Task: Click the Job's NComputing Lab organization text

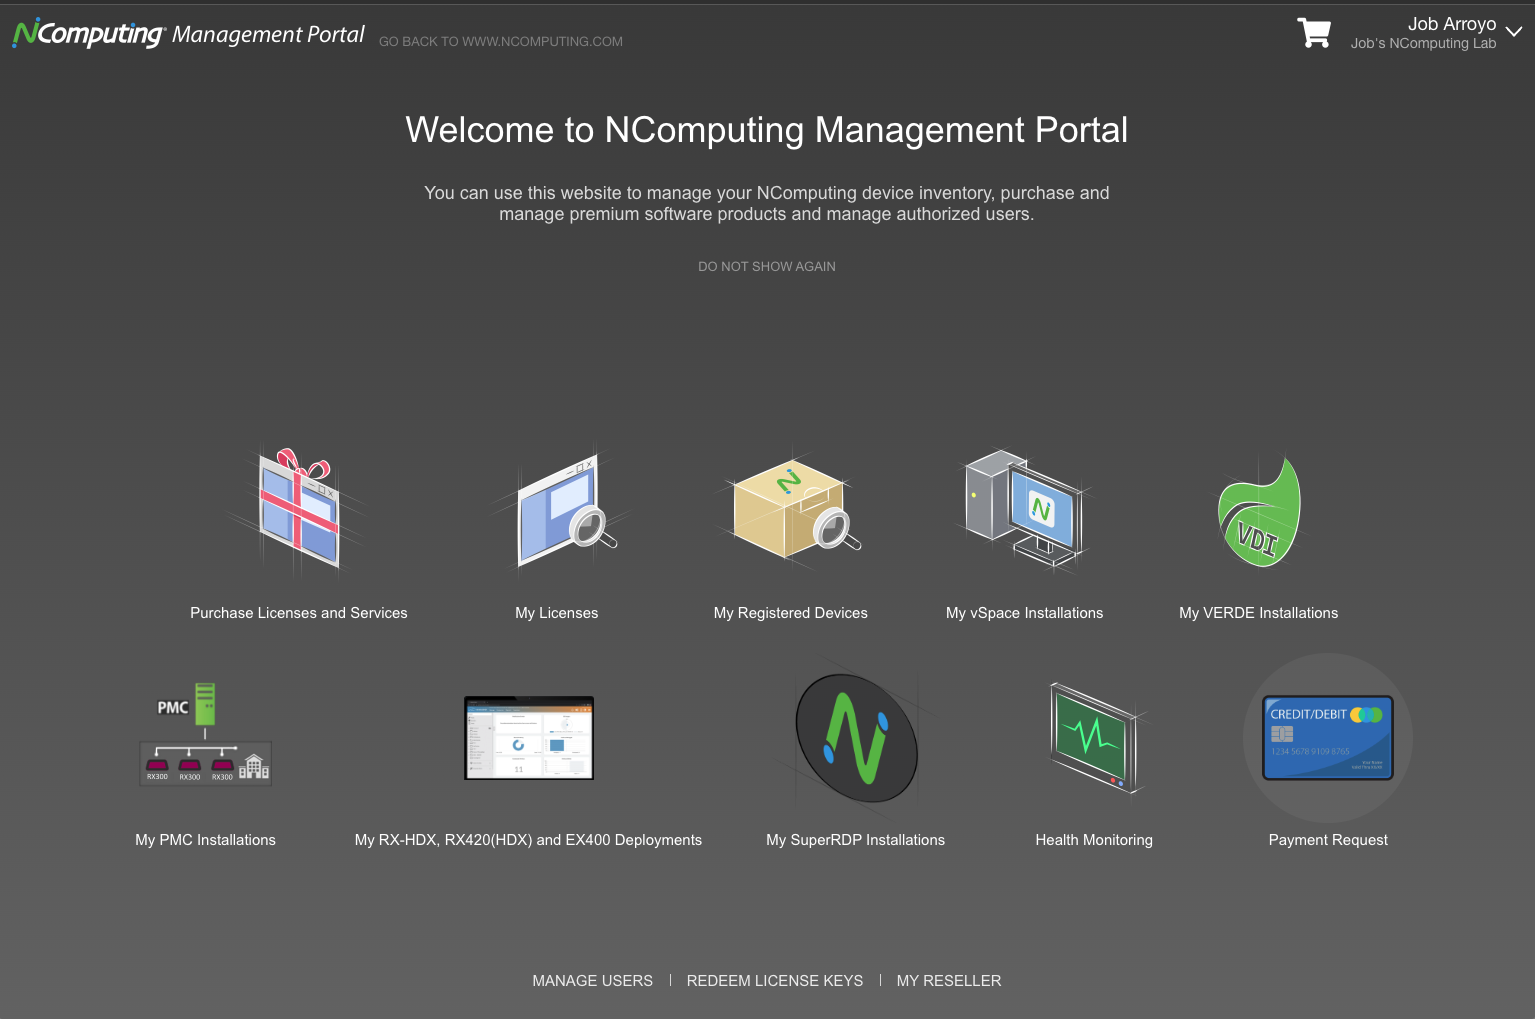Action: coord(1423,44)
